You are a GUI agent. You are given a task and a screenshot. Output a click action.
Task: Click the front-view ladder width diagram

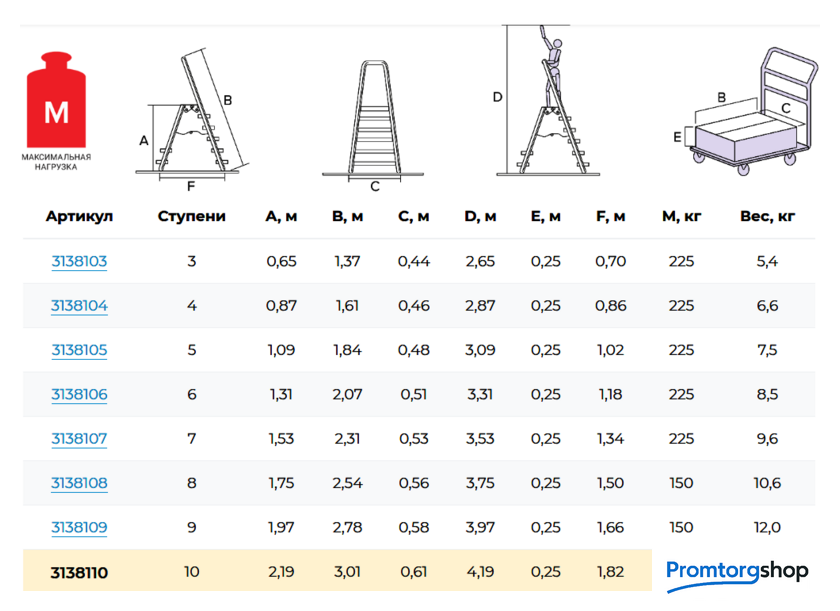click(x=375, y=120)
